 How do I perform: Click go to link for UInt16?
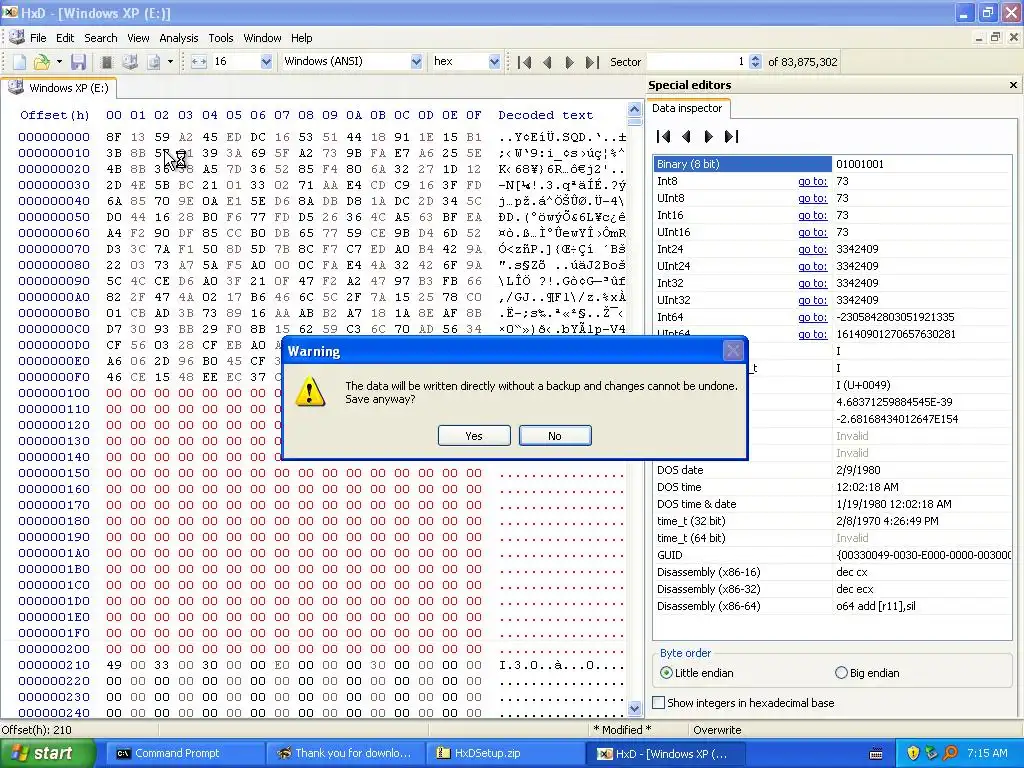click(x=812, y=232)
